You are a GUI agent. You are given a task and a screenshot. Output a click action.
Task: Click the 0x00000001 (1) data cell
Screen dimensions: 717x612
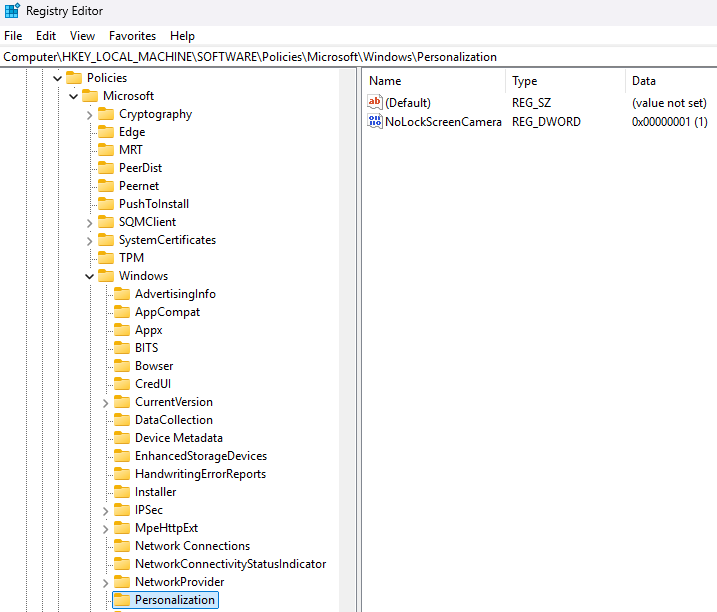tap(669, 122)
